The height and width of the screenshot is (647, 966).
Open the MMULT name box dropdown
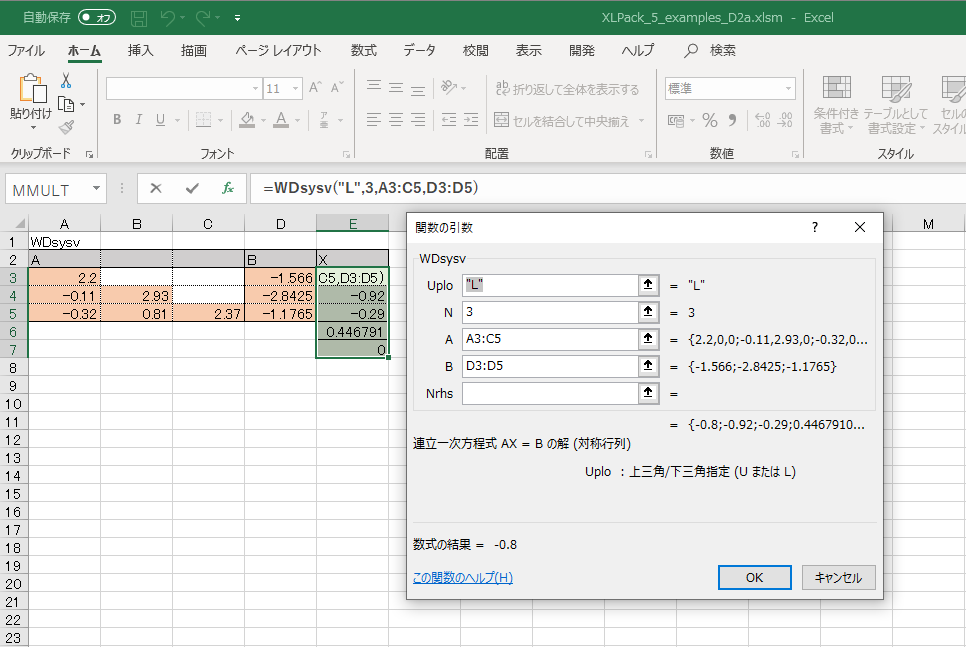point(96,188)
